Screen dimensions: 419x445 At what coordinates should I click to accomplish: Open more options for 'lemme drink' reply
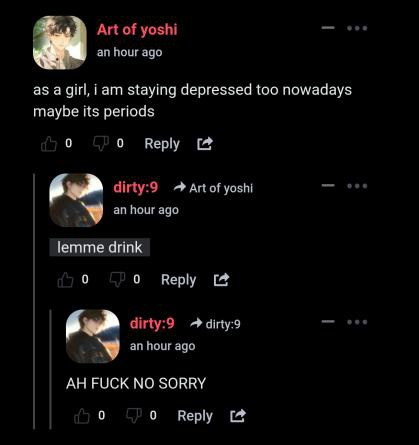click(x=357, y=186)
